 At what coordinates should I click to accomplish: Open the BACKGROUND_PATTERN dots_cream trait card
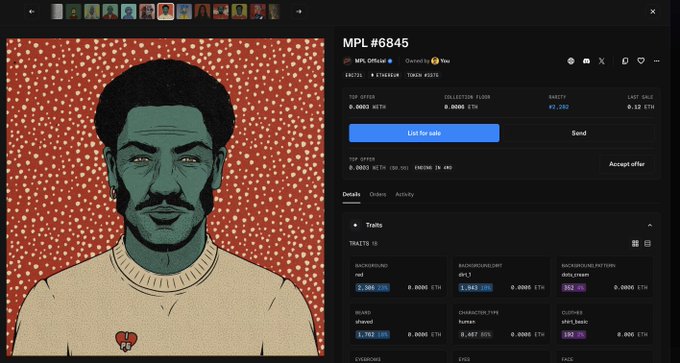pyautogui.click(x=605, y=277)
